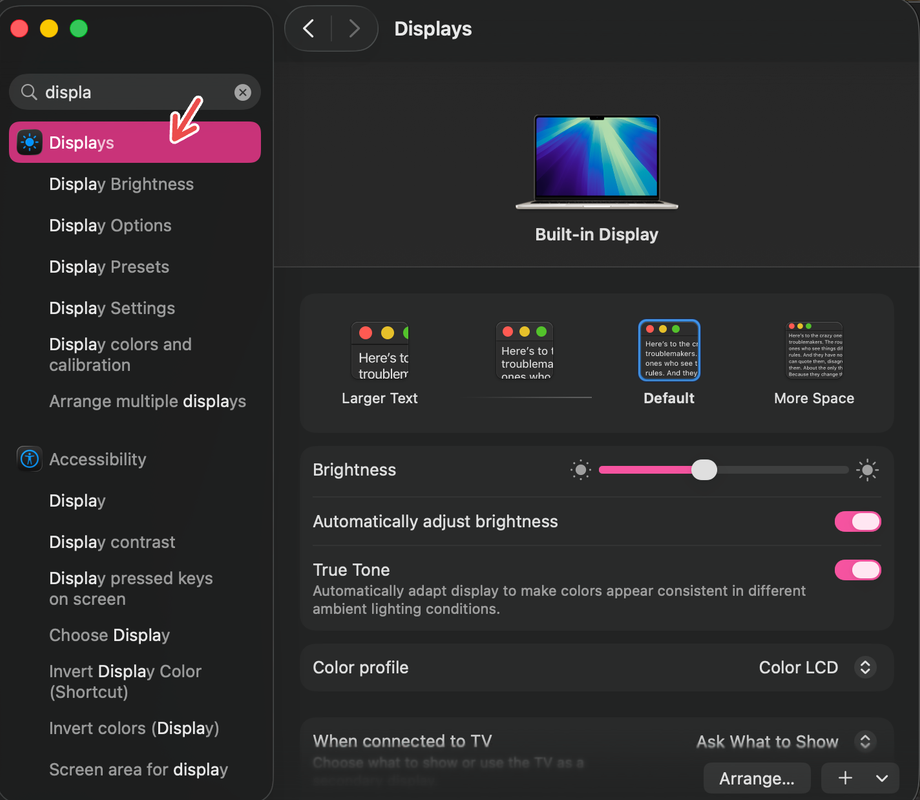The image size is (920, 800).
Task: Click the yellow minimize window button
Action: coord(49,28)
